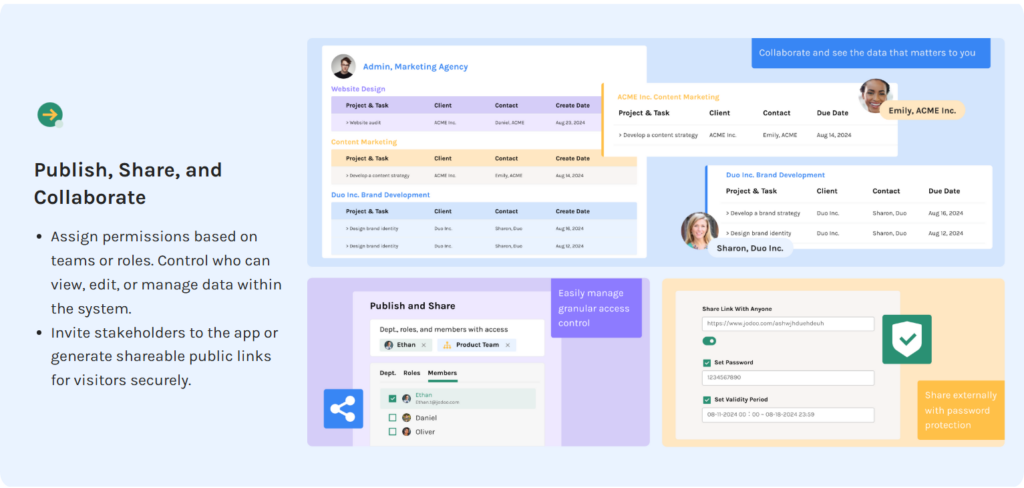Click the share link URL field
The height and width of the screenshot is (488, 1024).
tap(787, 324)
